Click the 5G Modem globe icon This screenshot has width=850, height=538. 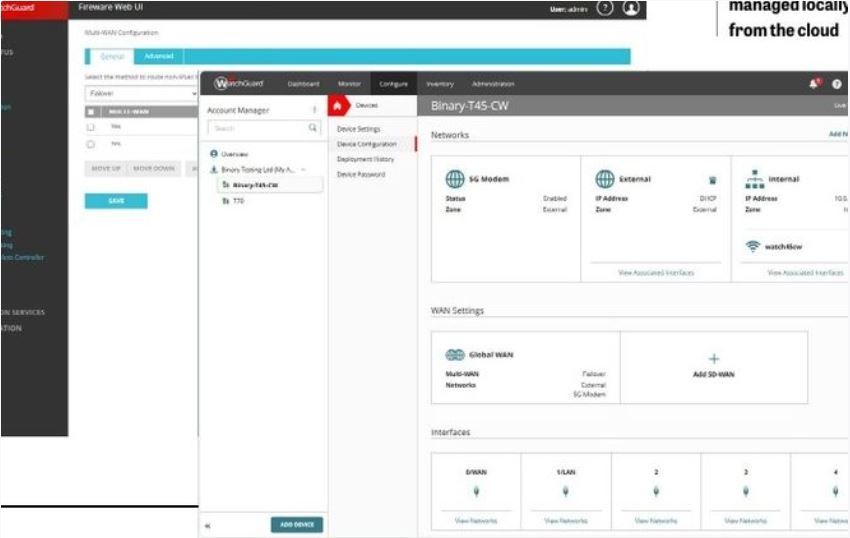pos(455,178)
